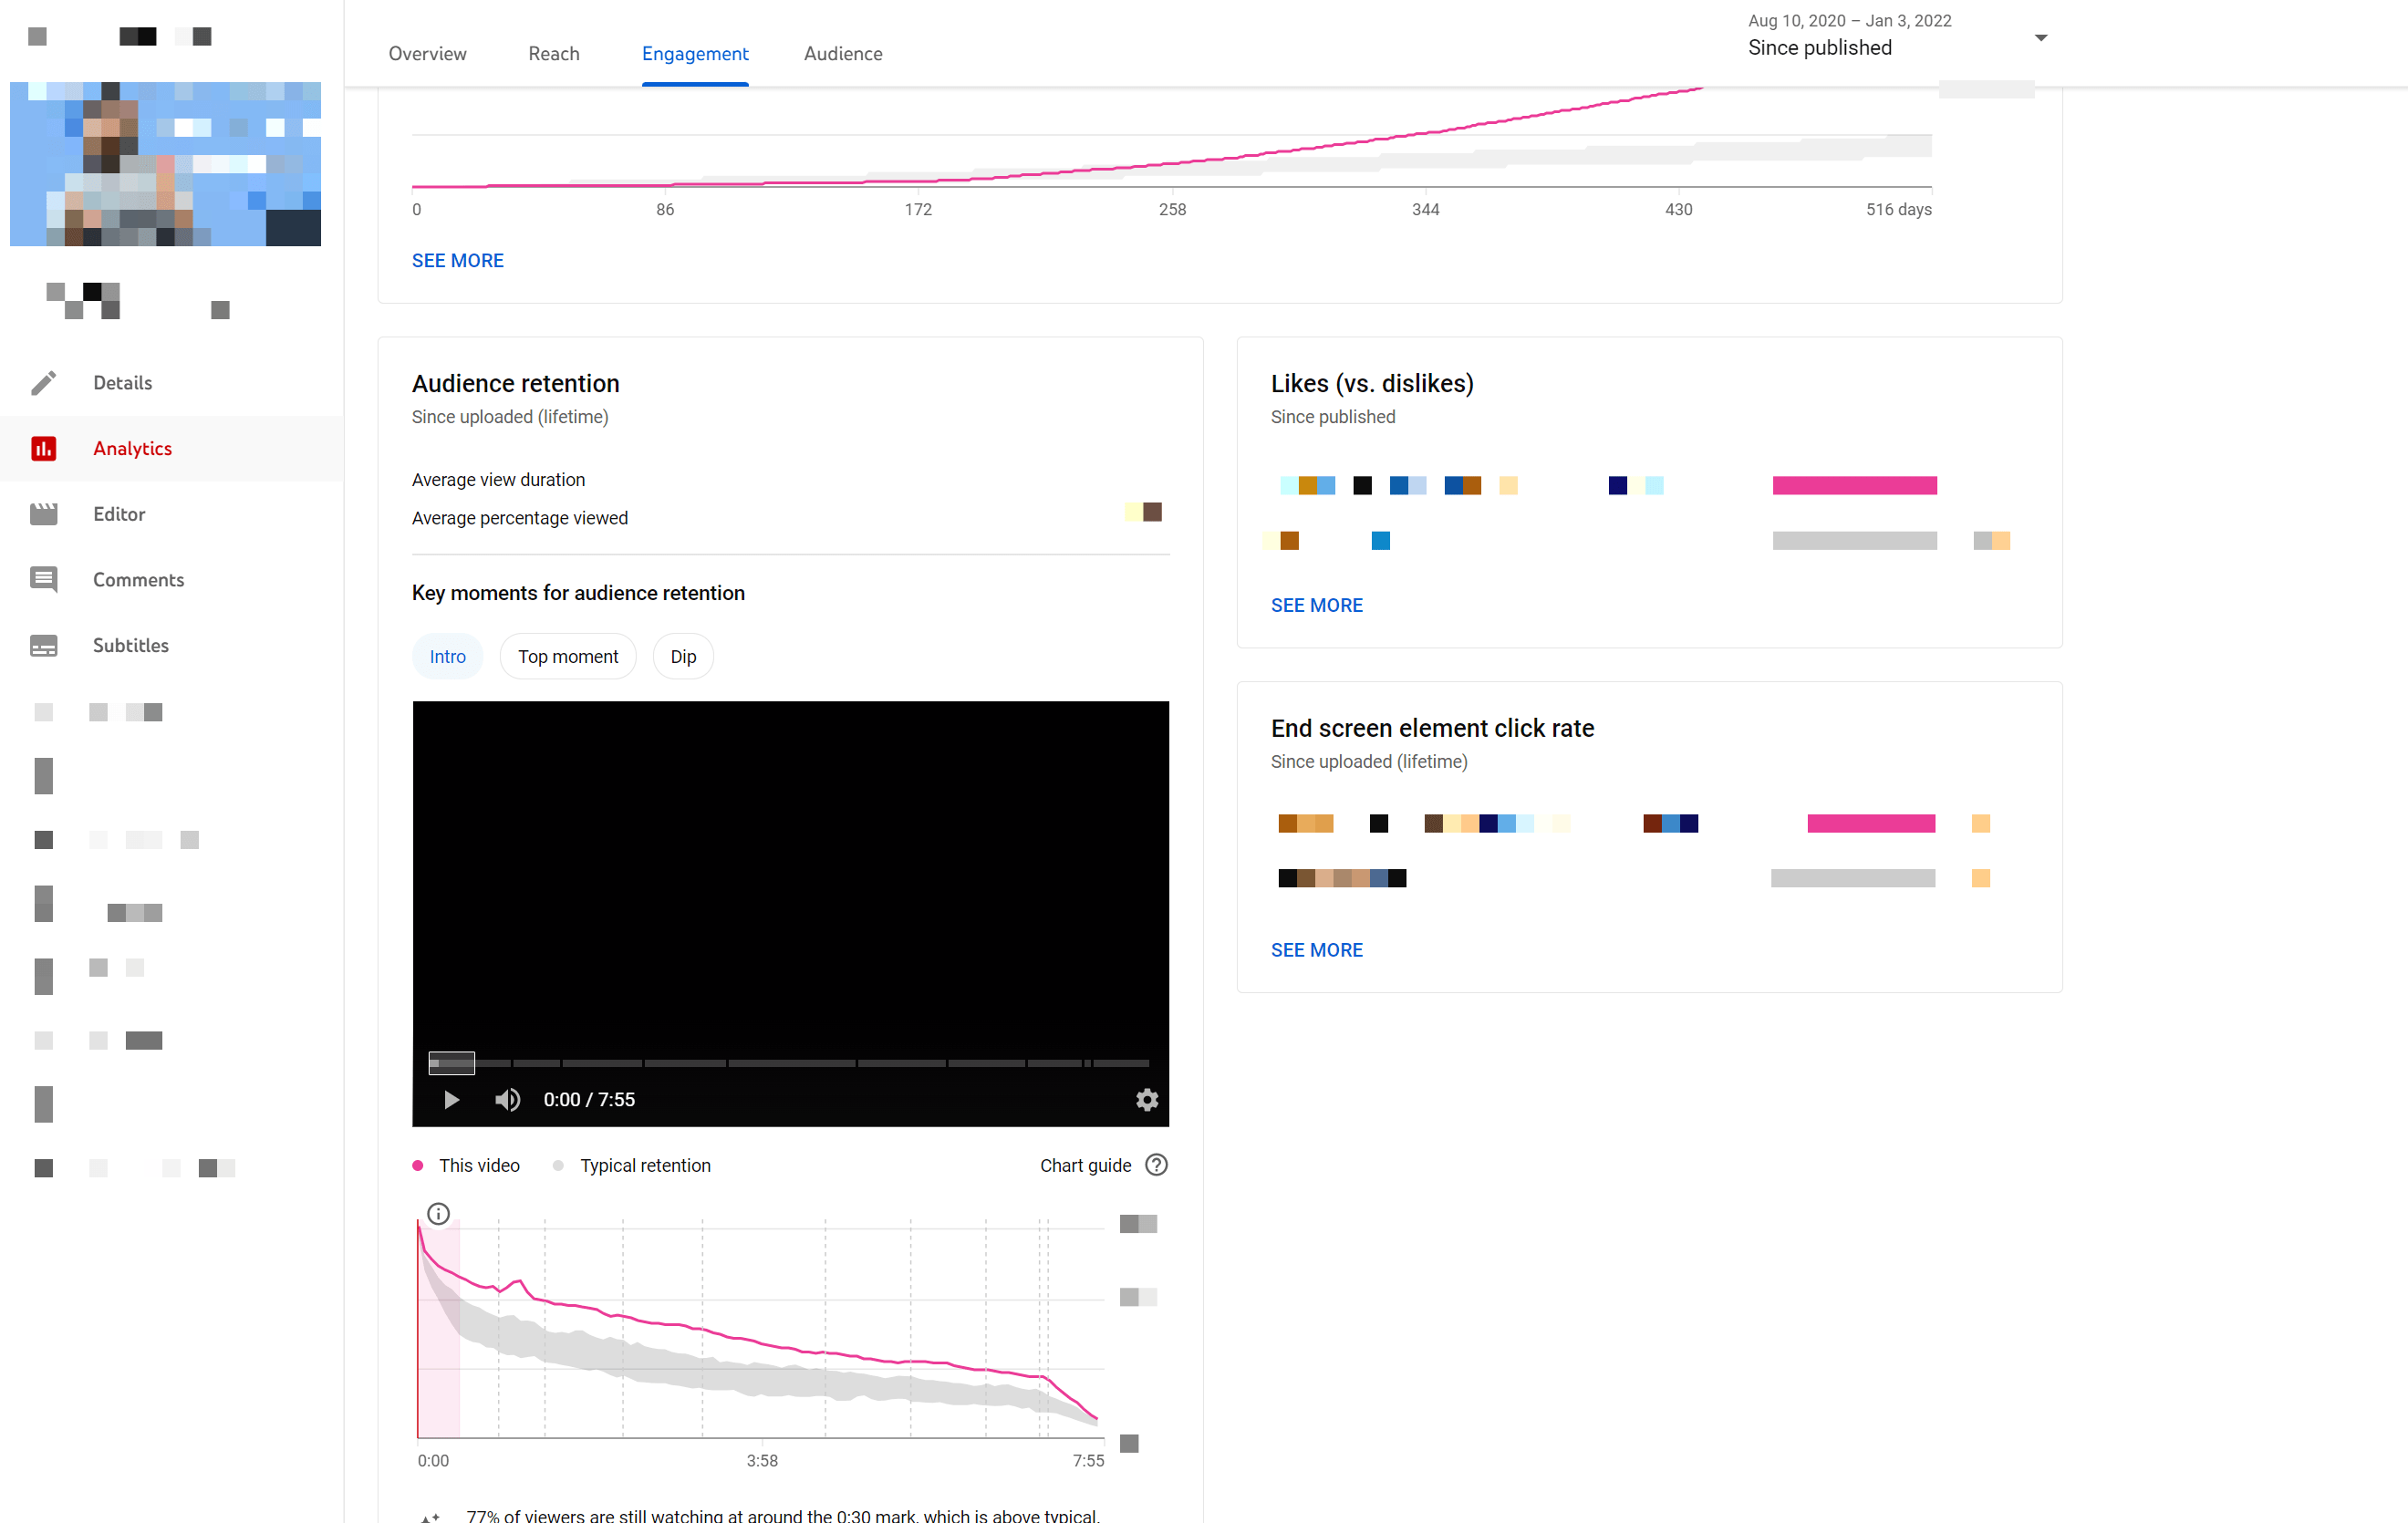Select the Dip retention moment
Screen dimensions: 2408x1523
pyautogui.click(x=683, y=656)
